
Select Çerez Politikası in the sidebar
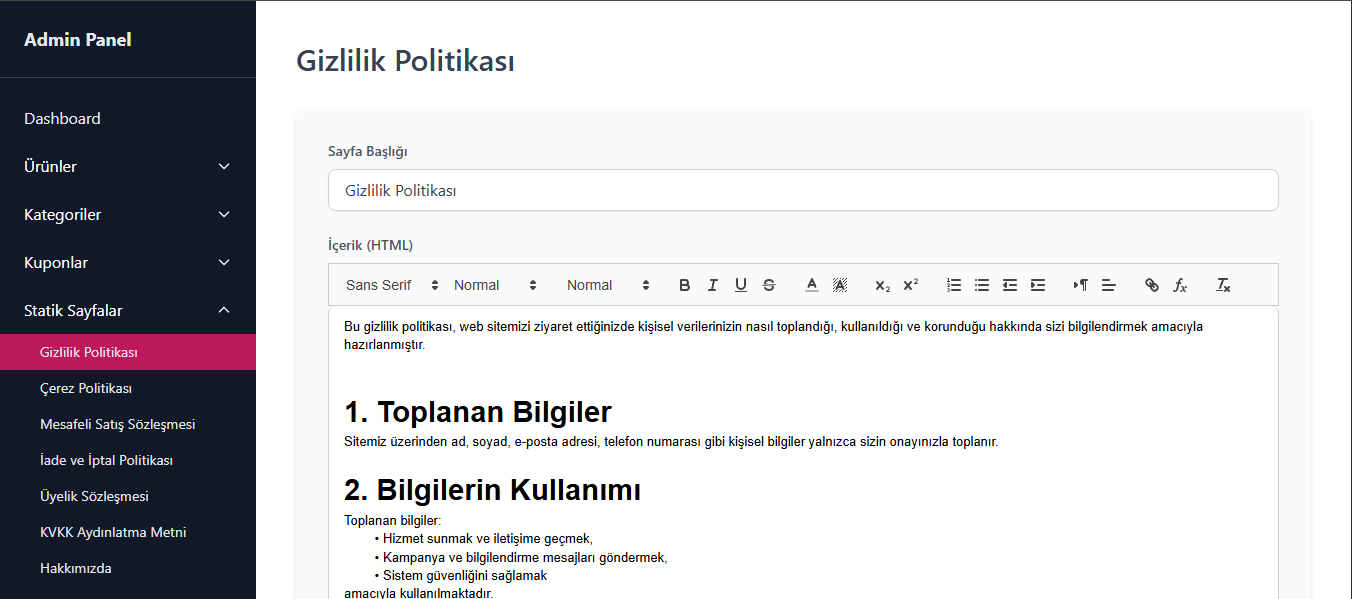pyautogui.click(x=87, y=387)
